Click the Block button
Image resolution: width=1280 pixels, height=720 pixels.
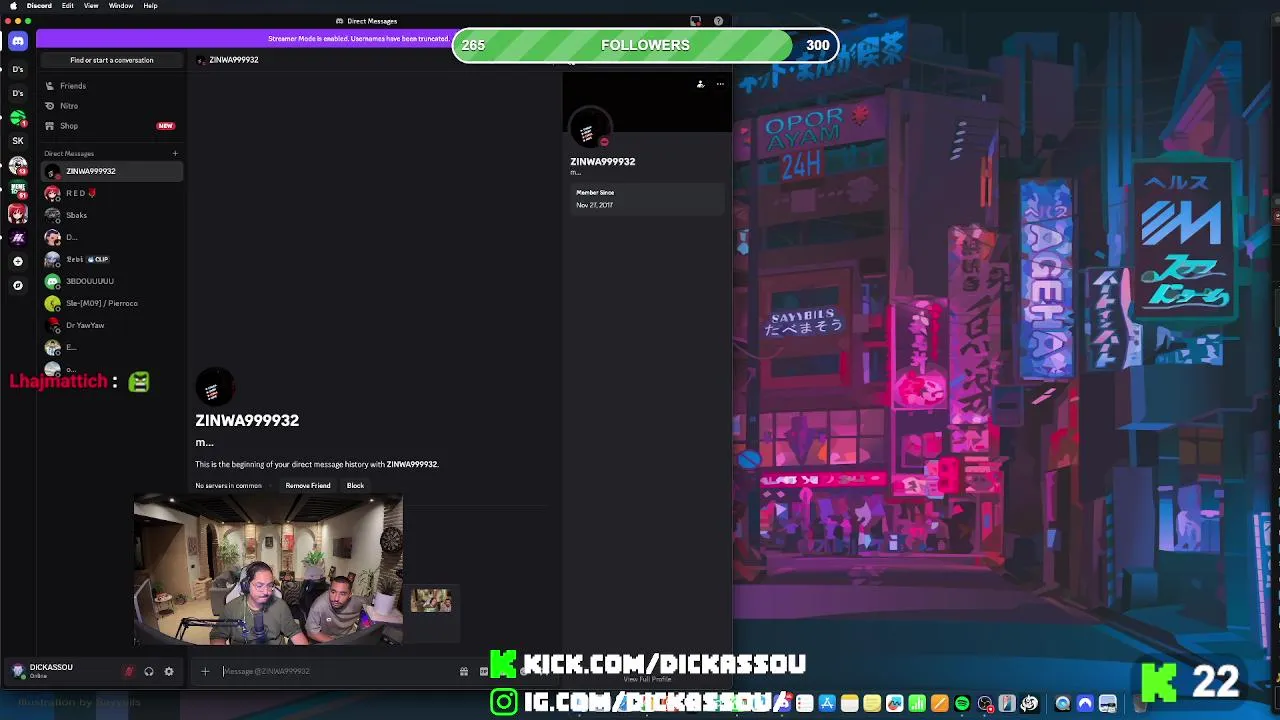click(x=355, y=486)
